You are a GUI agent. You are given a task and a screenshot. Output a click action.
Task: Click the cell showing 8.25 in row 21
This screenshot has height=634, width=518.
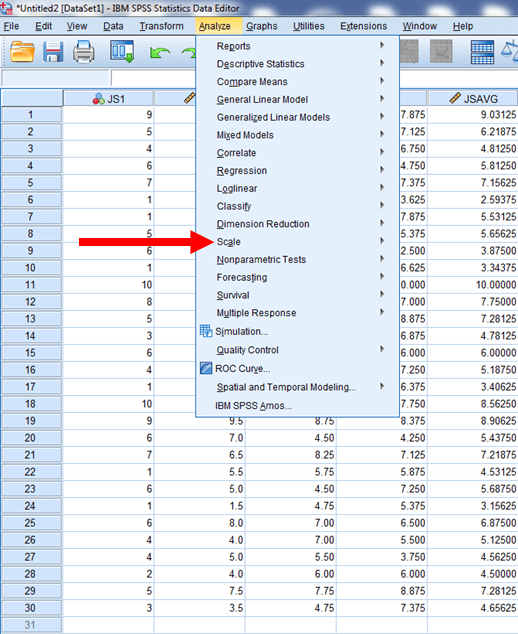pyautogui.click(x=291, y=455)
